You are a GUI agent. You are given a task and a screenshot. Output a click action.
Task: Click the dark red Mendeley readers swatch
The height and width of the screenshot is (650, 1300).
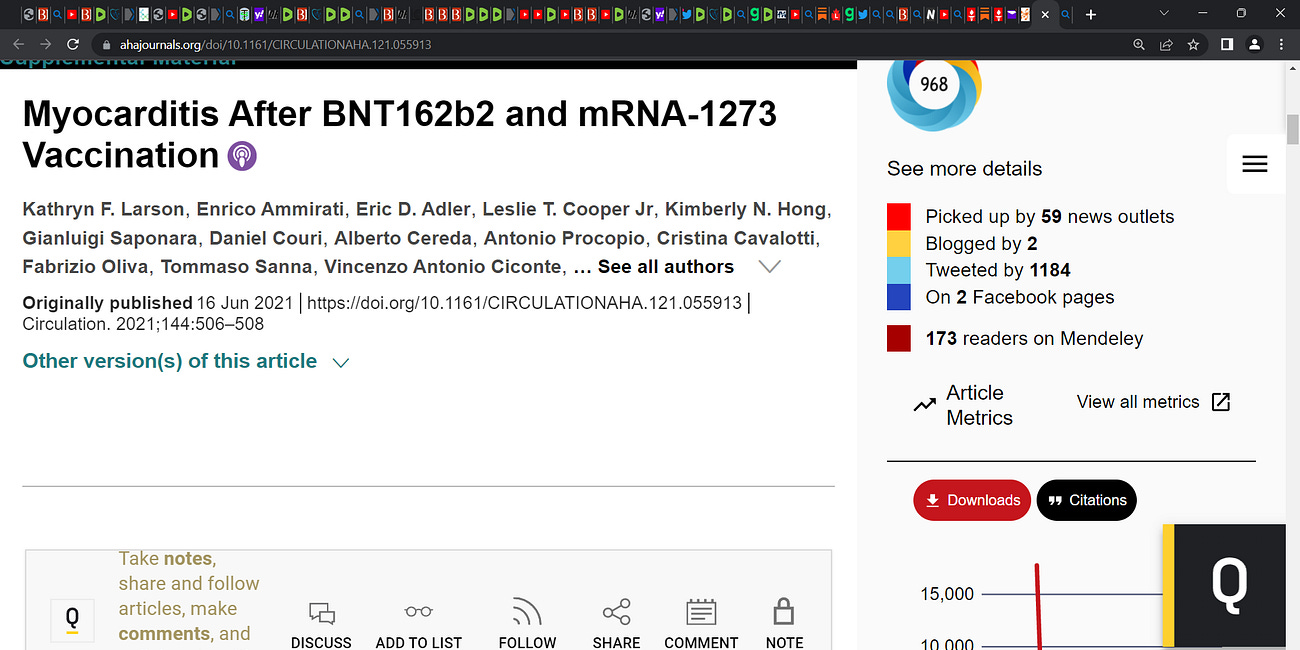click(899, 339)
